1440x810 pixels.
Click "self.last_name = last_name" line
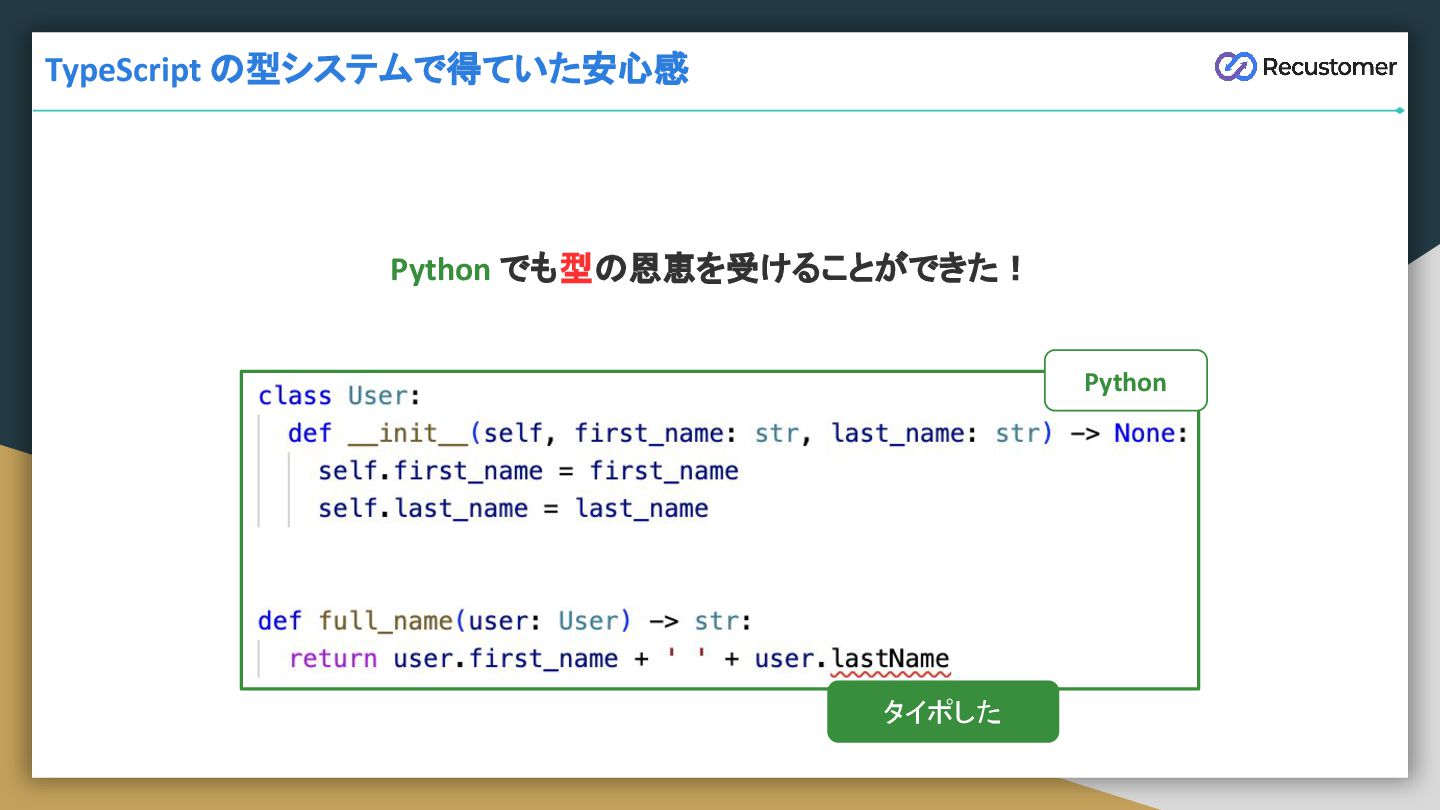pos(513,509)
